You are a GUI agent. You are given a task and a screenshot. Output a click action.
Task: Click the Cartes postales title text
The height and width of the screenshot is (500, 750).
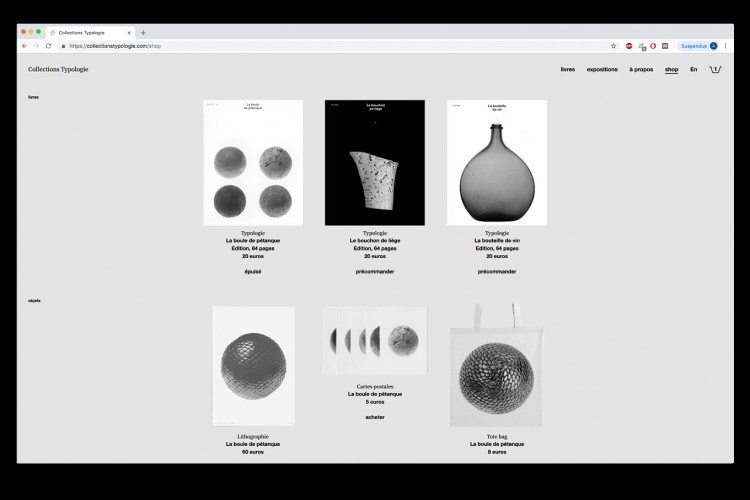pyautogui.click(x=375, y=386)
